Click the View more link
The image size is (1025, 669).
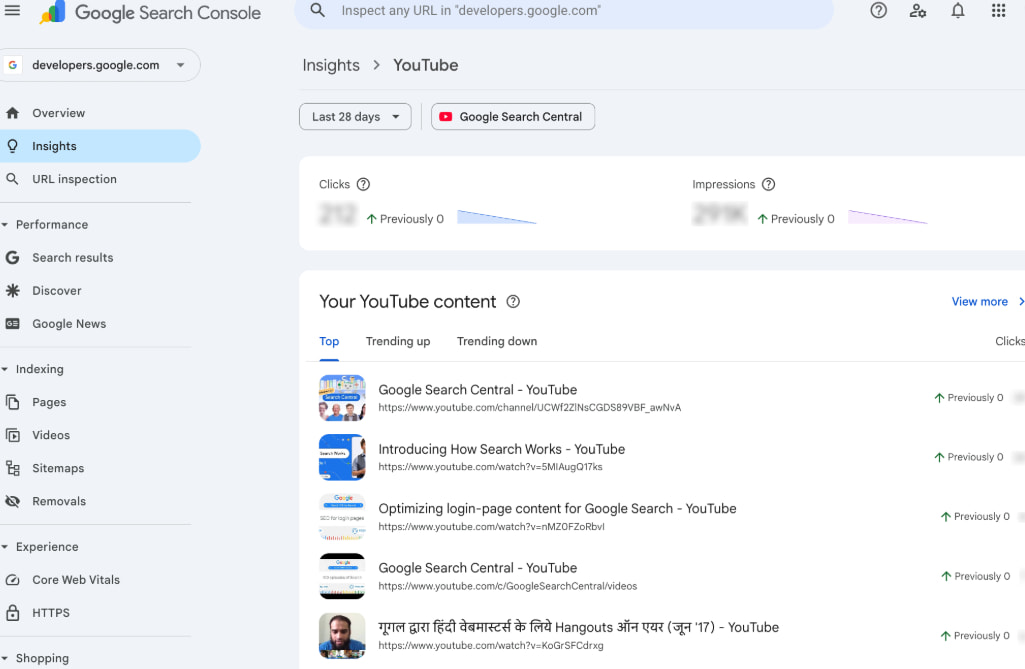pyautogui.click(x=980, y=301)
